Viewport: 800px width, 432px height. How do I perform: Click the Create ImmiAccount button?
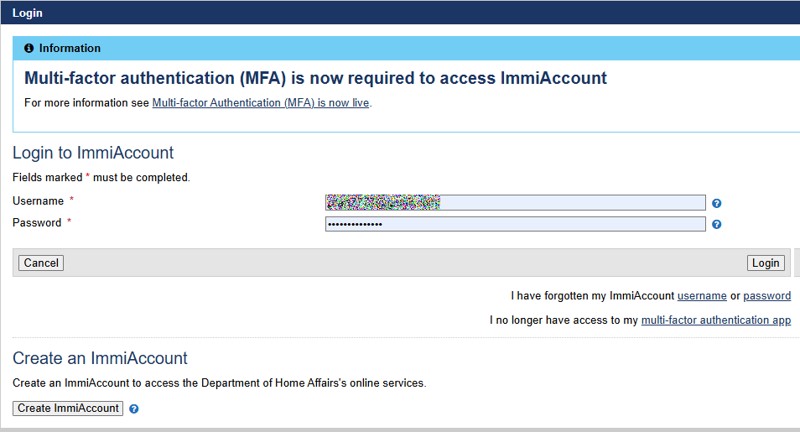(x=68, y=408)
